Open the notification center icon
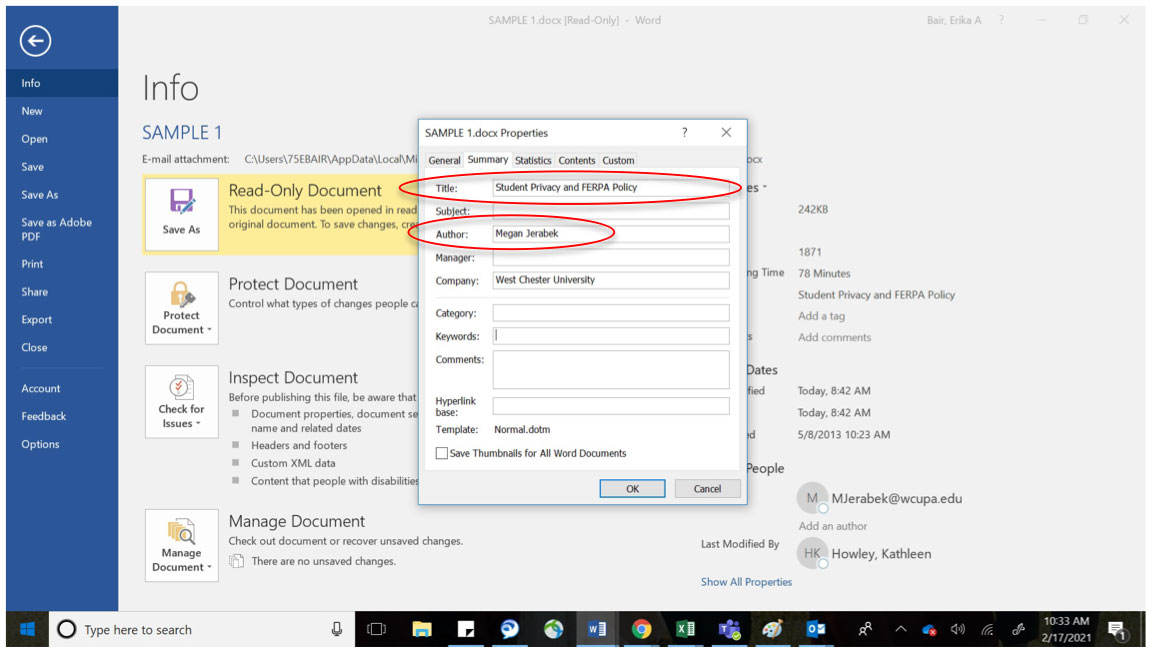Viewport: 1154px width, 655px height. coord(1117,630)
